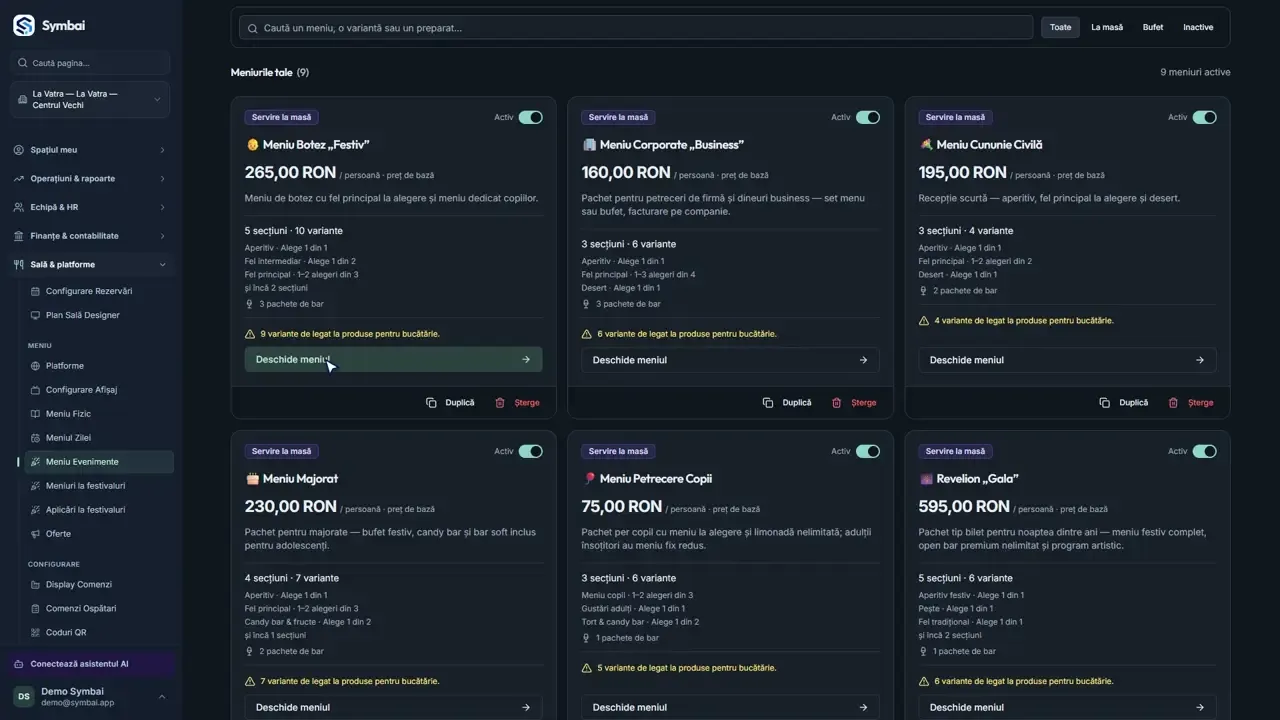Expand the Spațiul meu section
This screenshot has width=1280, height=720.
(x=90, y=150)
